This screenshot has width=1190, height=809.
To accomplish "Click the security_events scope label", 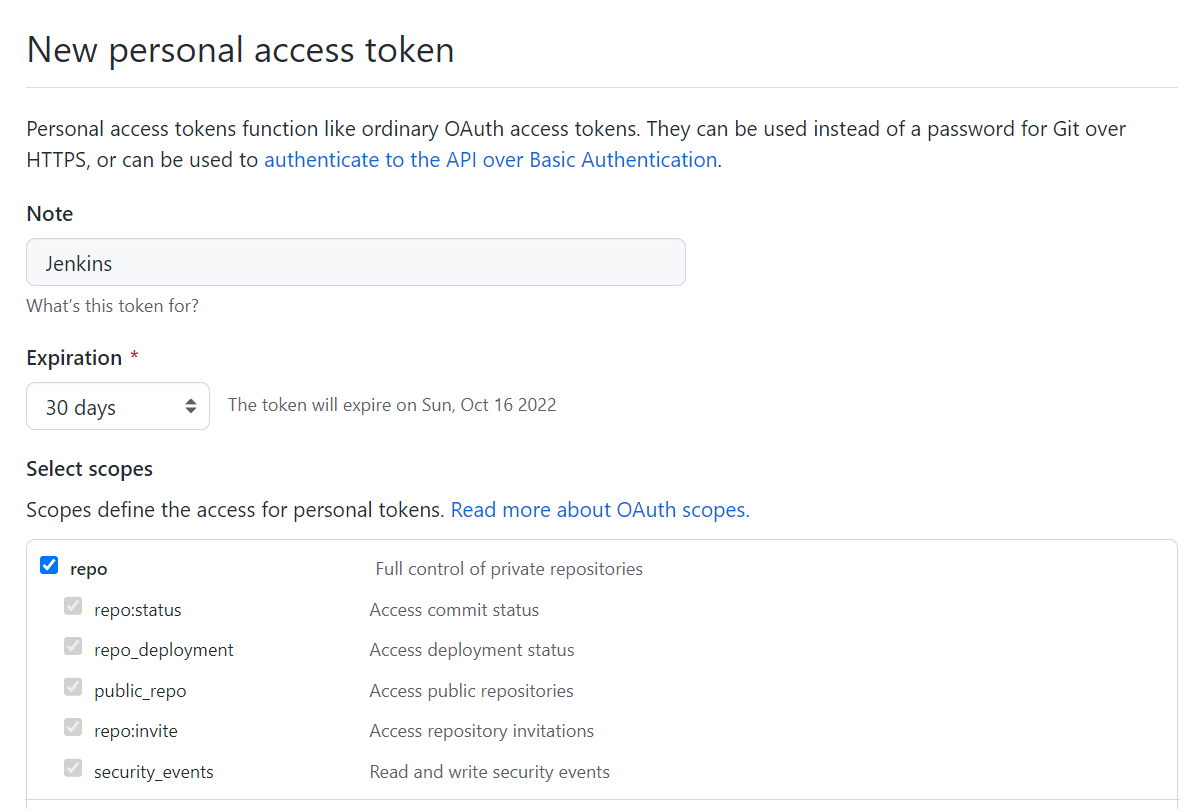I will (153, 772).
